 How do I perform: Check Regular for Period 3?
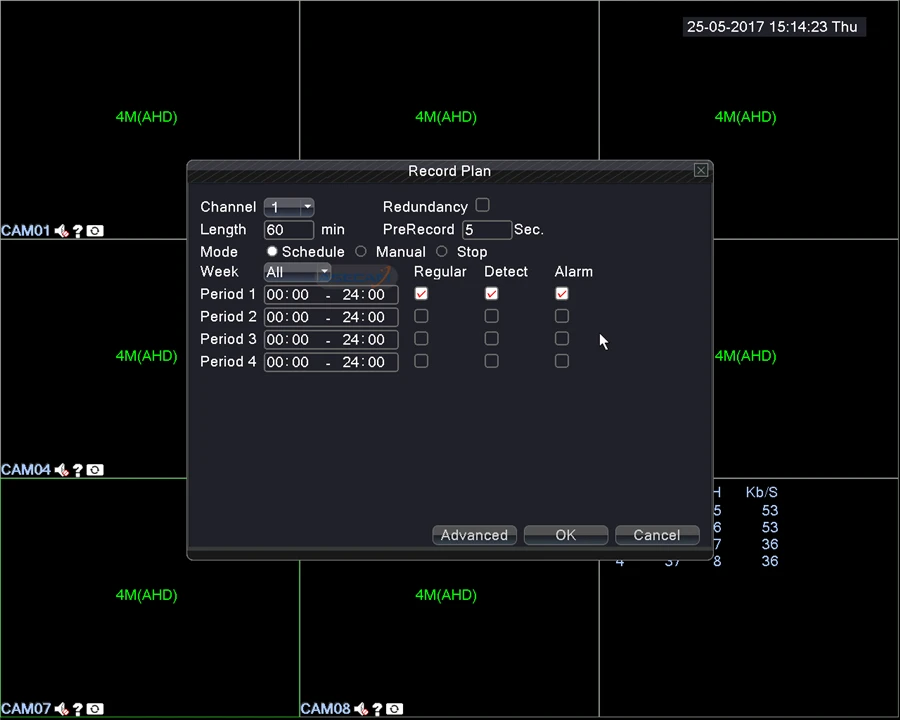coord(421,338)
